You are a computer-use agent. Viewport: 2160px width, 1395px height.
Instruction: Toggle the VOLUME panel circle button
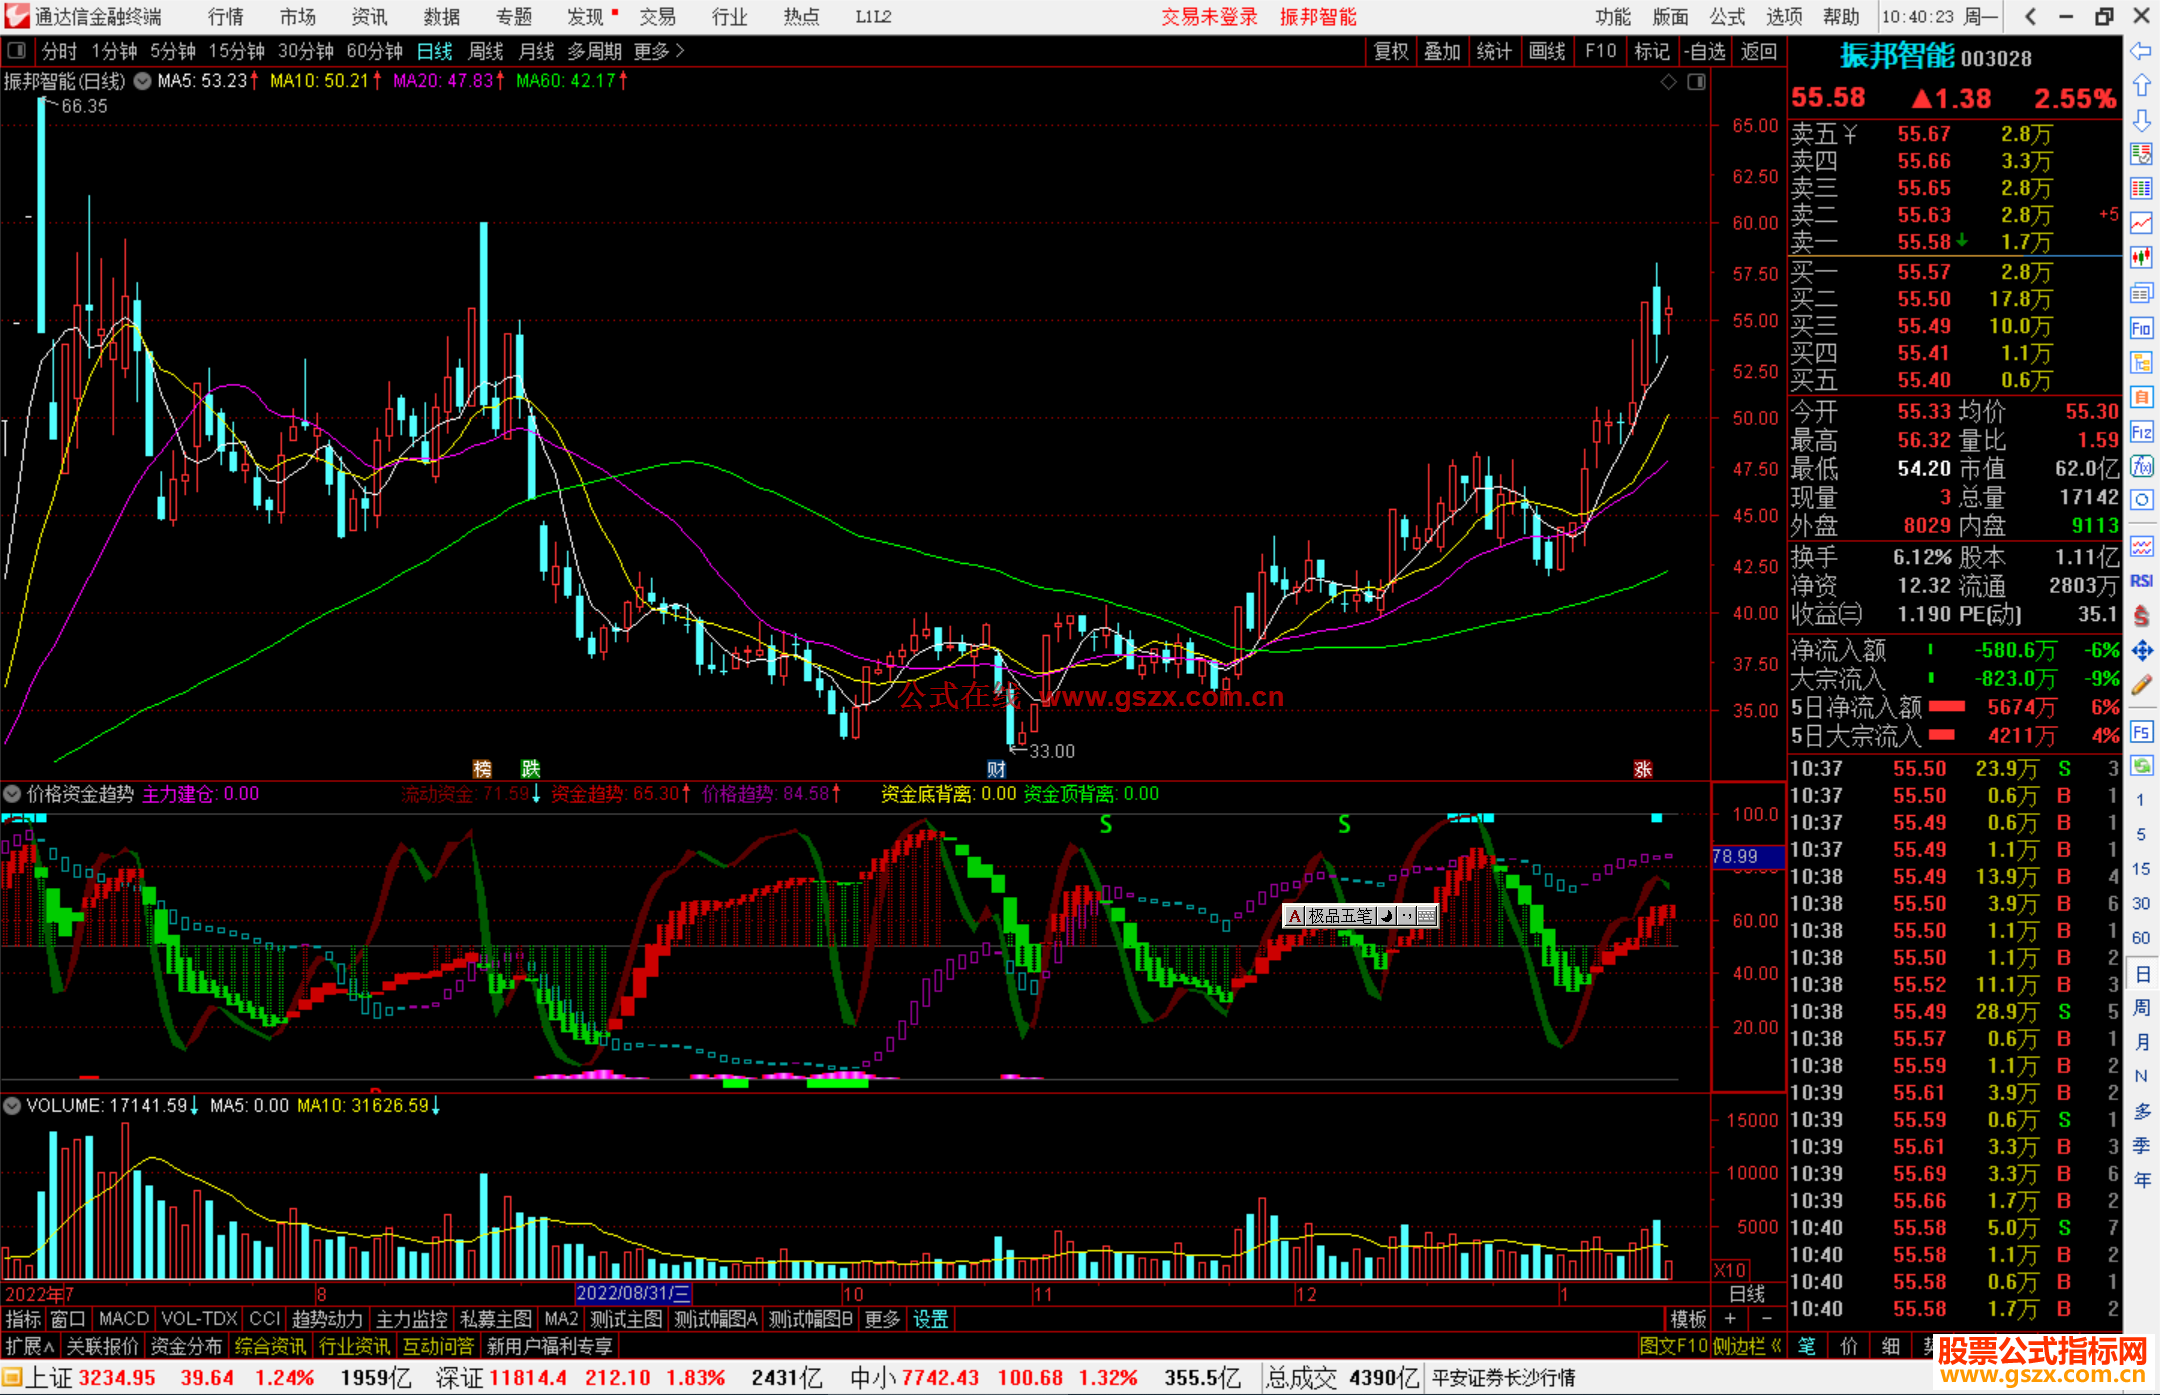[x=13, y=1106]
